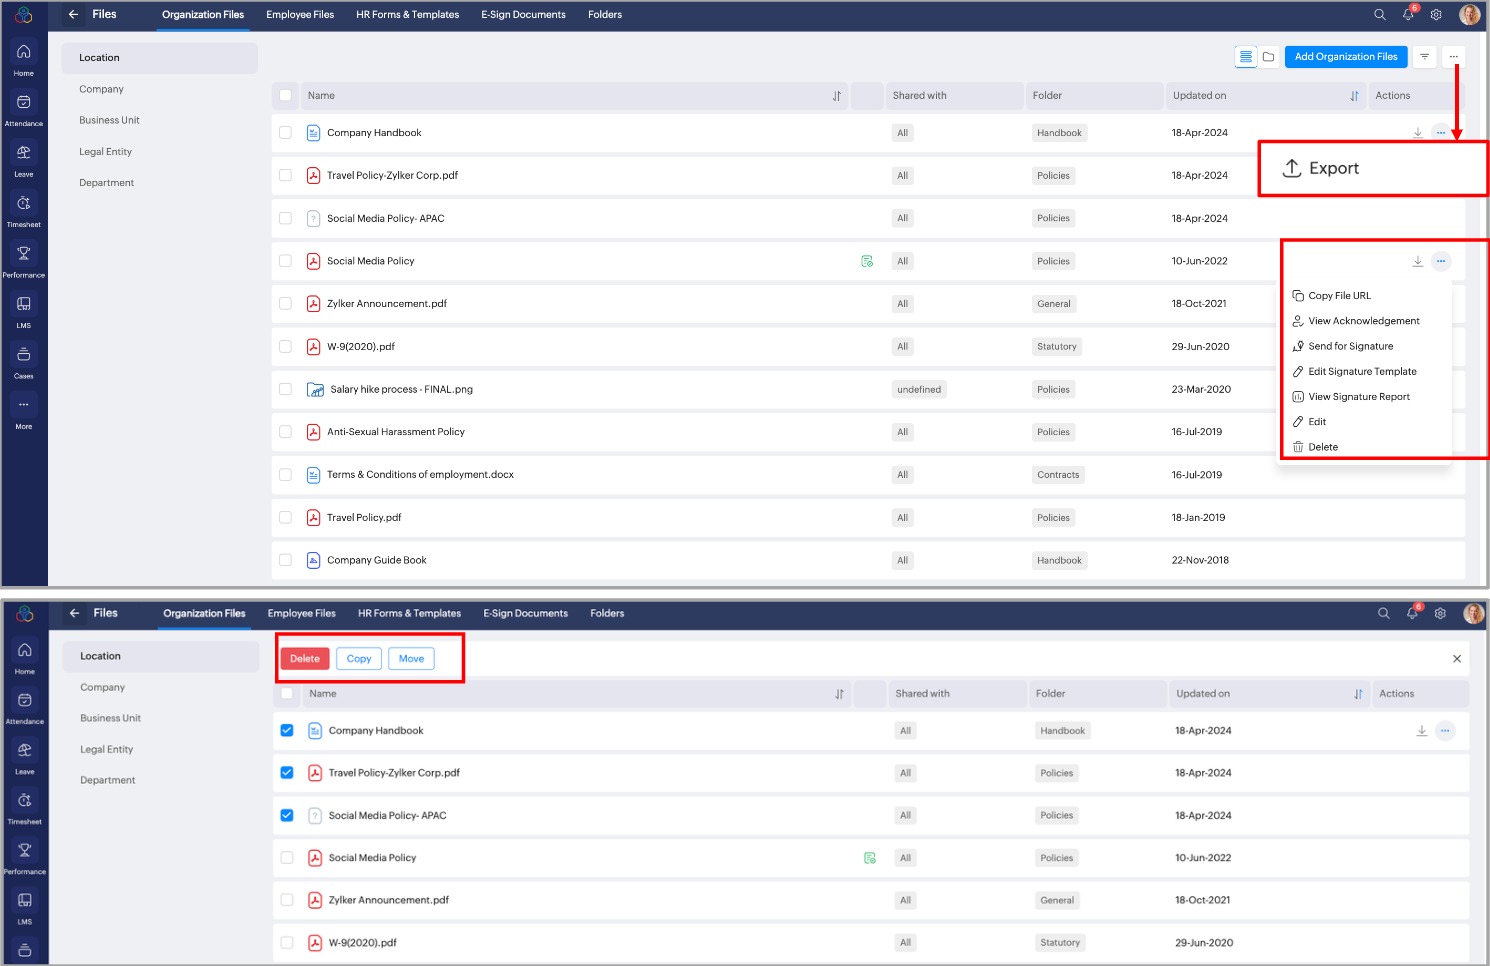Image resolution: width=1490 pixels, height=966 pixels.
Task: Sort by Name in the upper screenshot
Action: 837,96
